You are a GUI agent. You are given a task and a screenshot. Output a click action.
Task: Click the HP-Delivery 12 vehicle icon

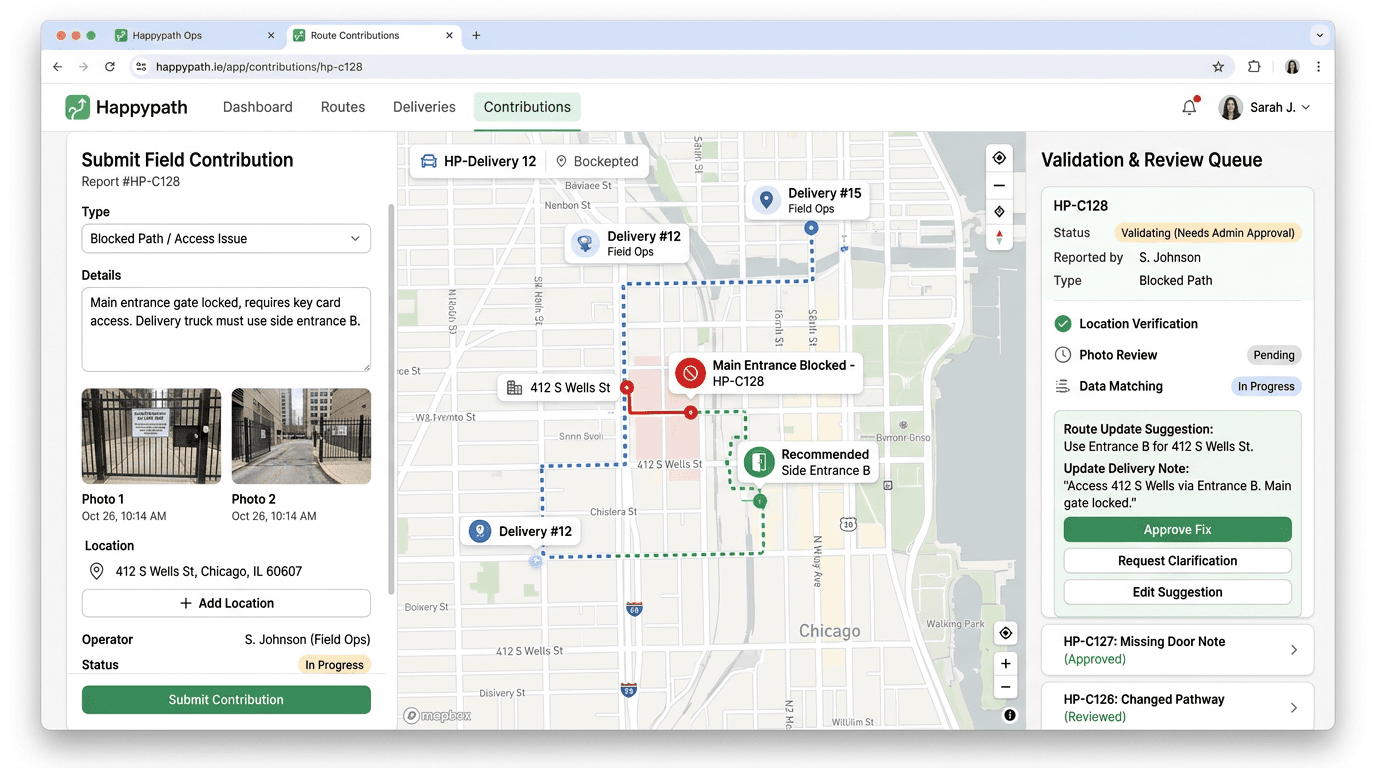[428, 161]
